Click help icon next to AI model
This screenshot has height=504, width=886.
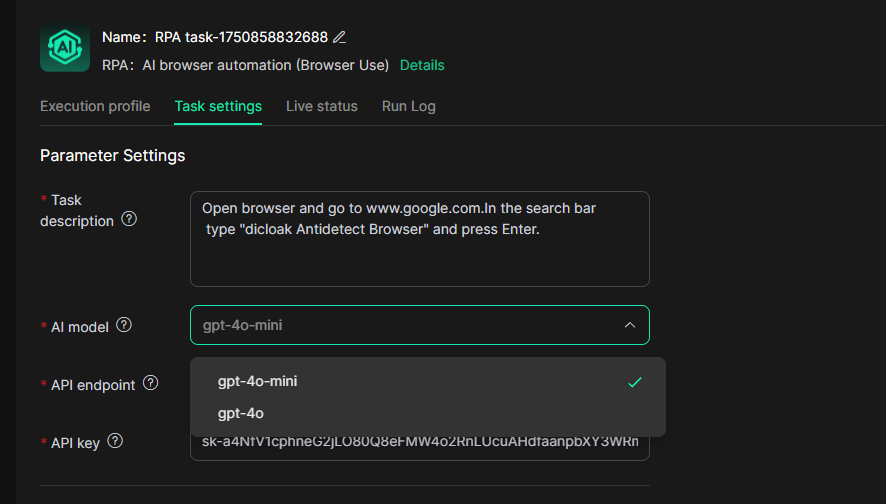[124, 325]
